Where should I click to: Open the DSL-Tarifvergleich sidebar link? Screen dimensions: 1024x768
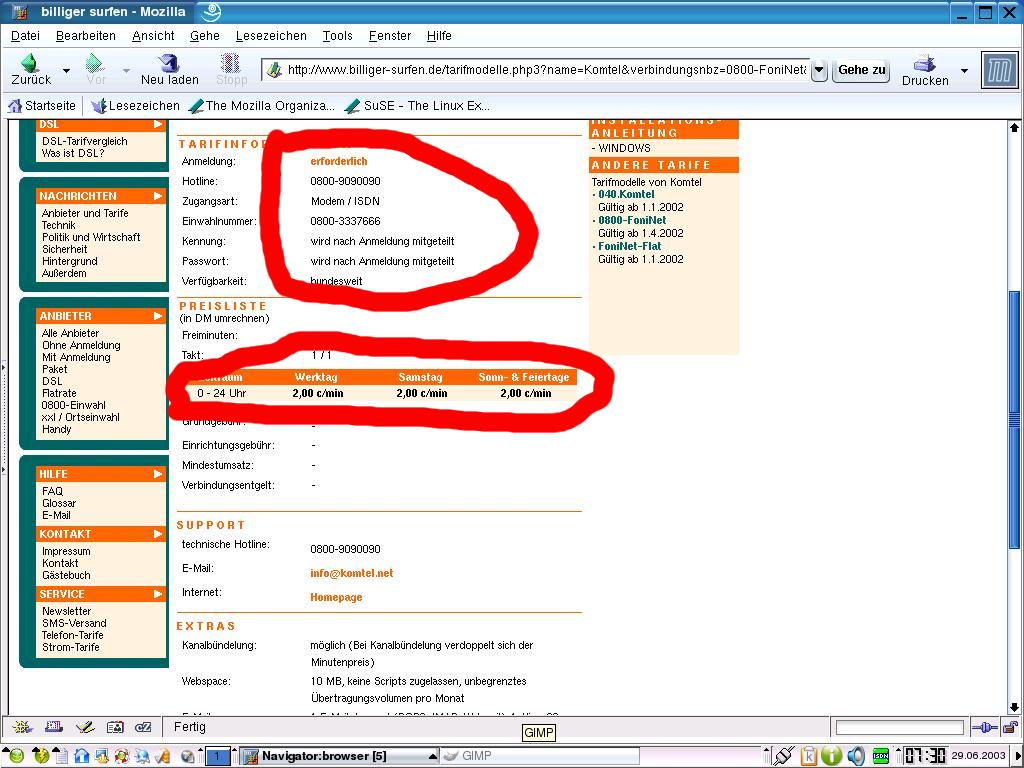[x=85, y=141]
